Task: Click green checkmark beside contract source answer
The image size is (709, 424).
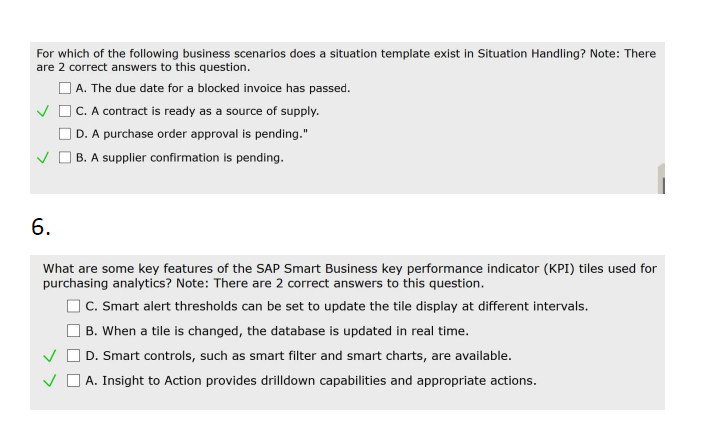Action: pos(42,111)
